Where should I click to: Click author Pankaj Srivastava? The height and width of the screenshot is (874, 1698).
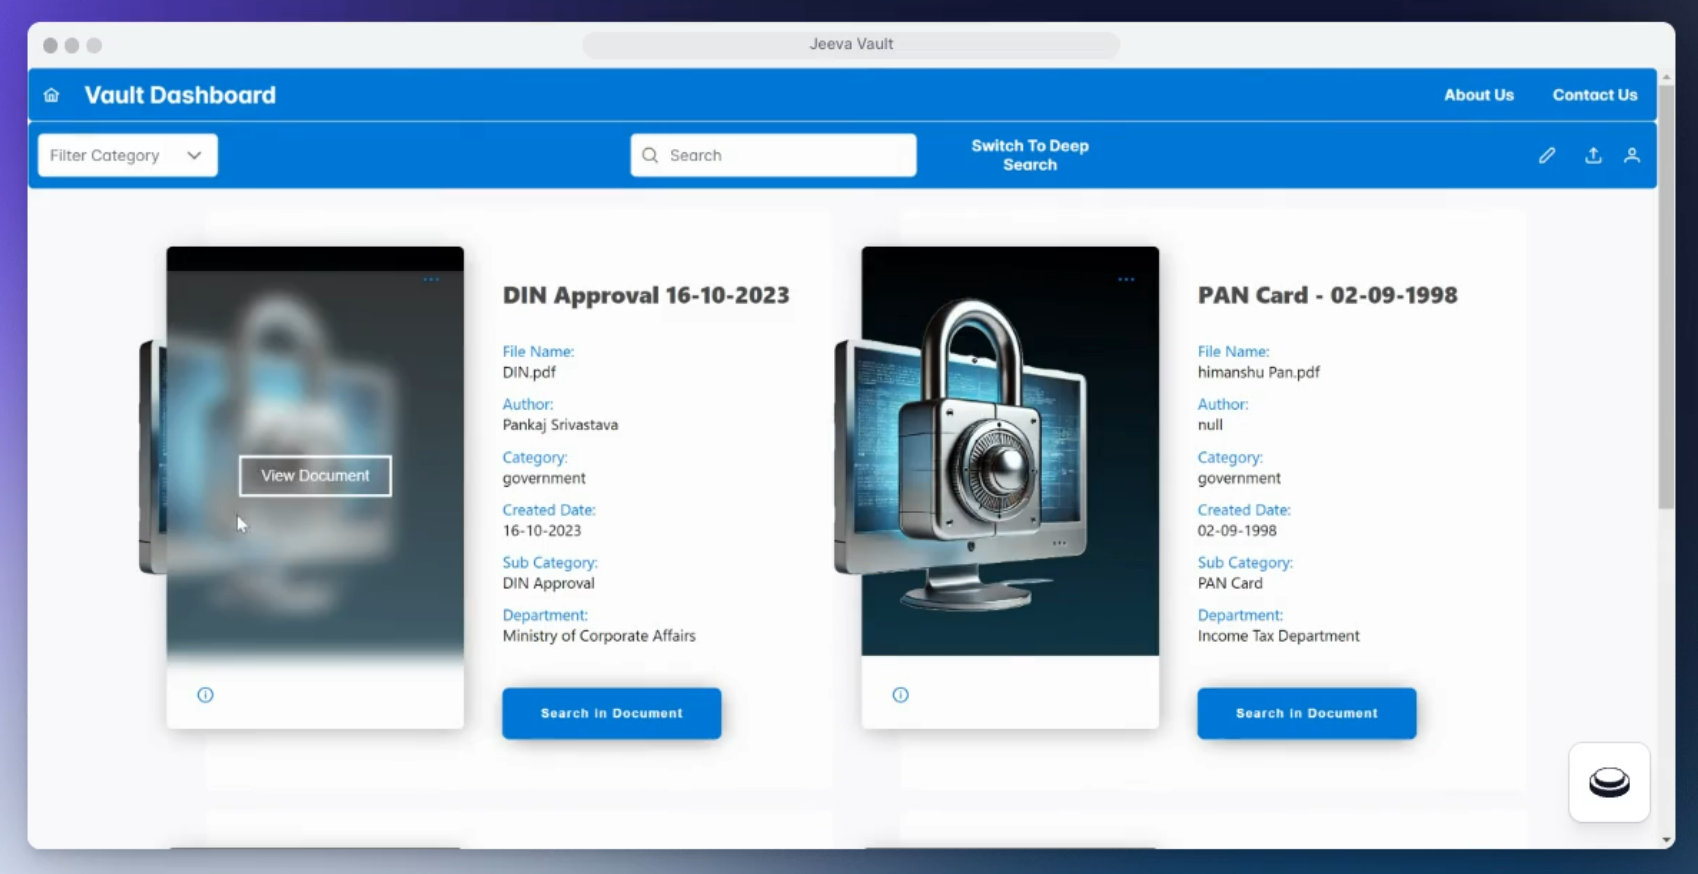[x=560, y=425]
